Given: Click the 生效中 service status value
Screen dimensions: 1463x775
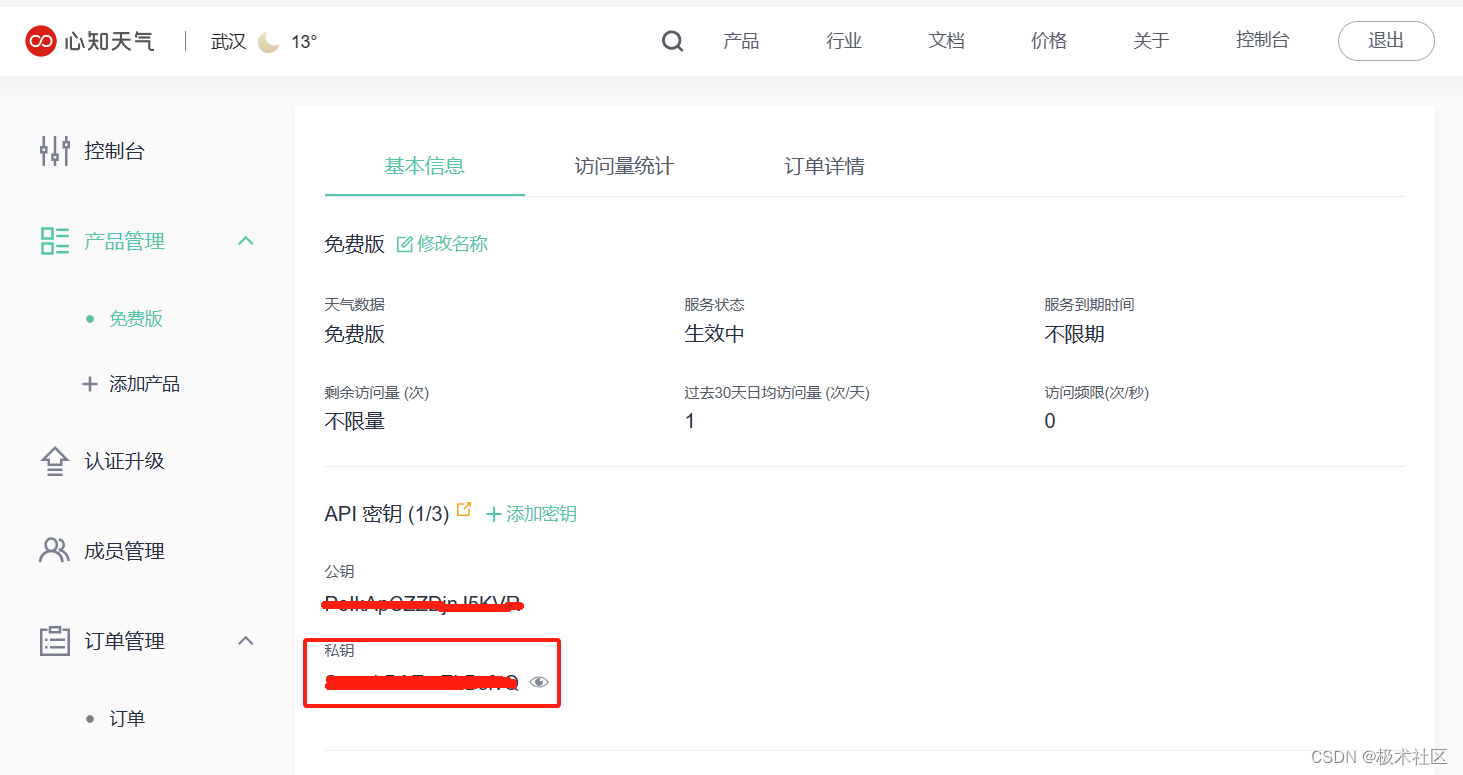Looking at the screenshot, I should [x=714, y=334].
